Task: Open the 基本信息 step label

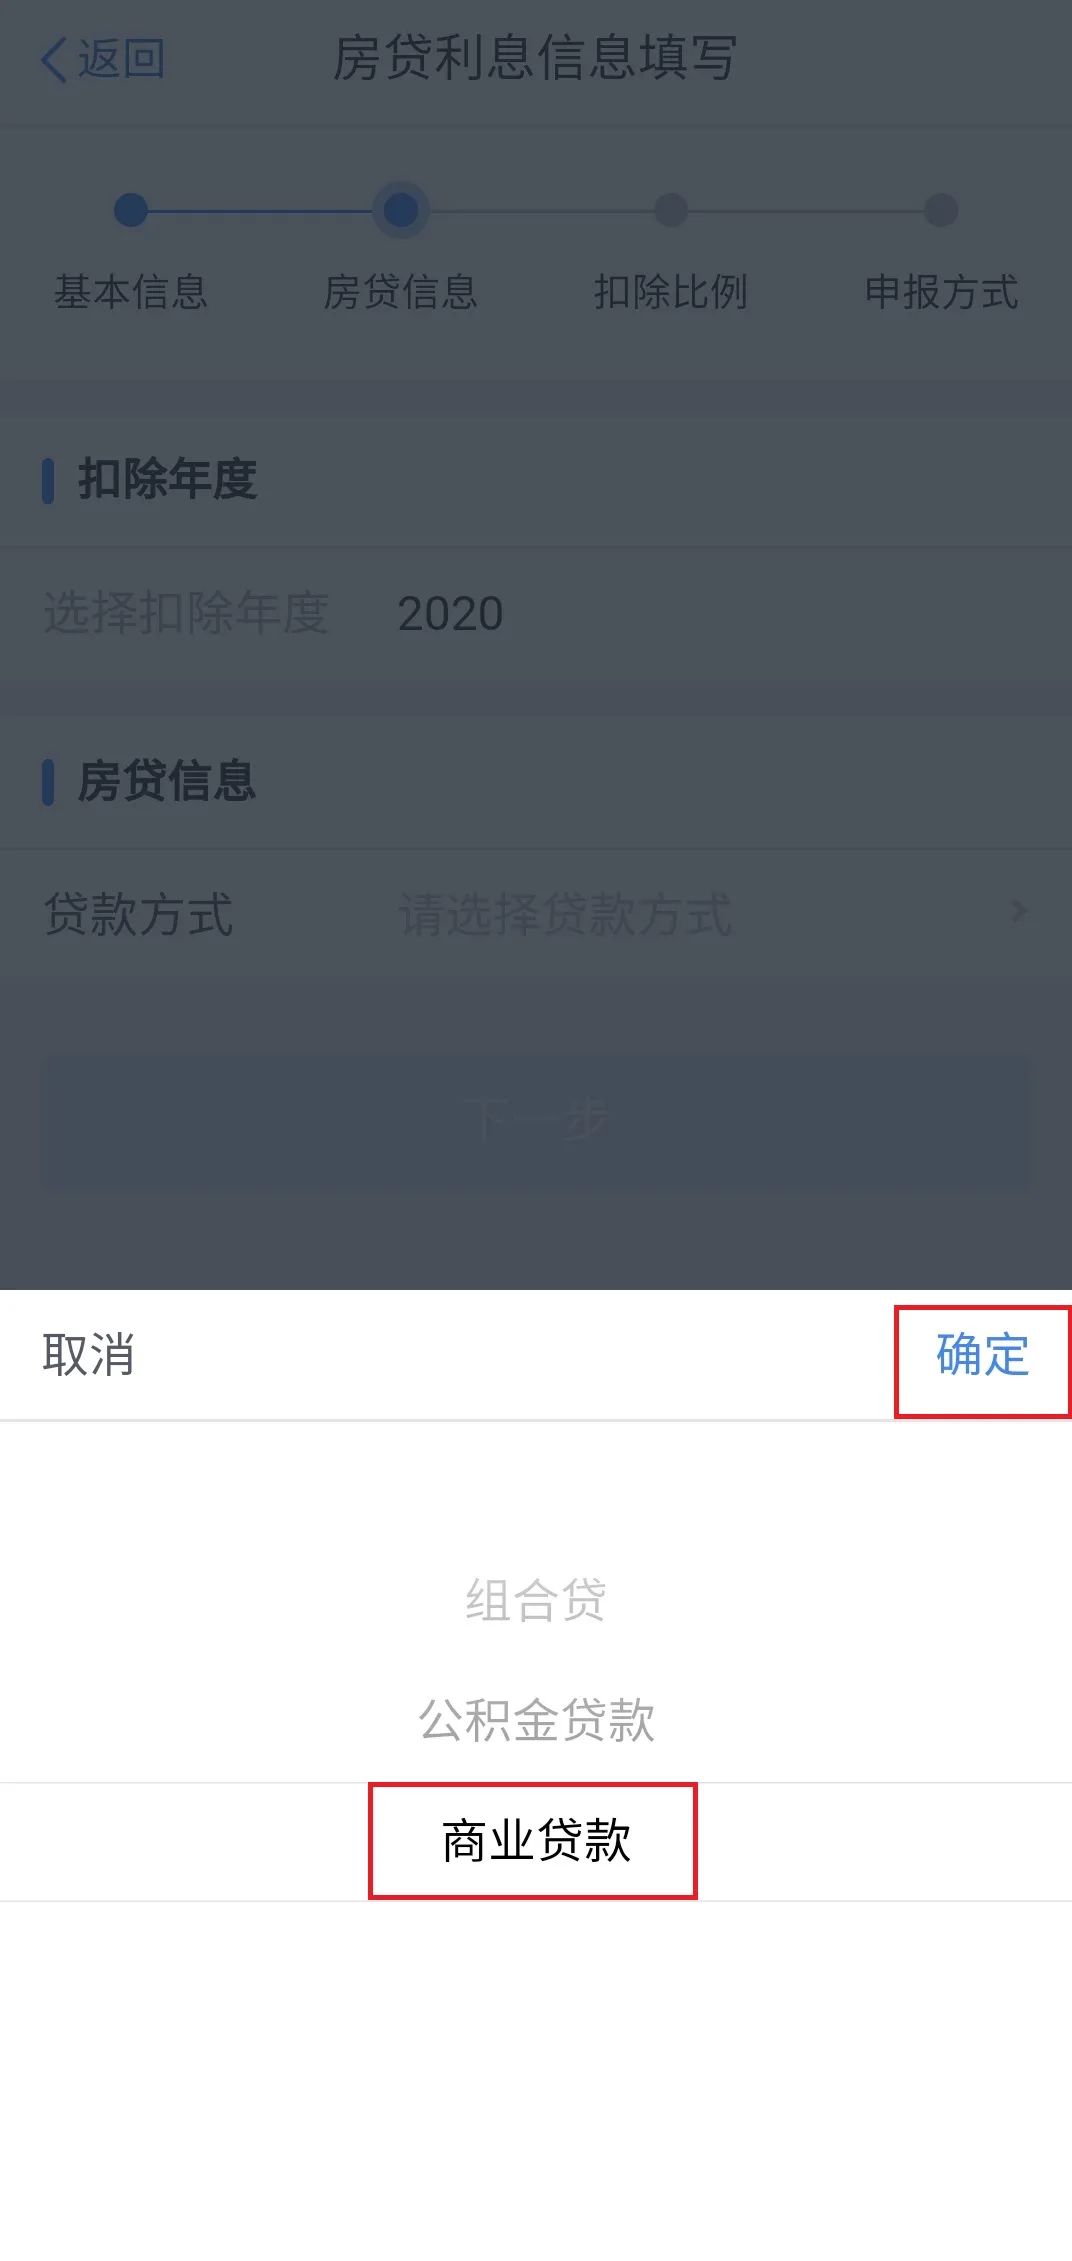Action: (x=131, y=292)
